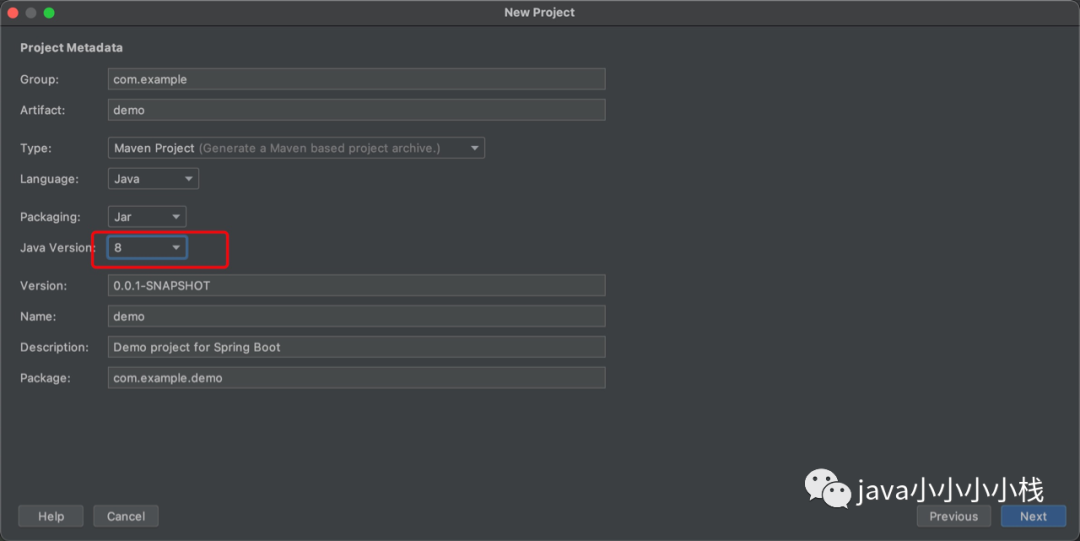1080x541 pixels.
Task: Open Help for the project wizard
Action: (51, 516)
